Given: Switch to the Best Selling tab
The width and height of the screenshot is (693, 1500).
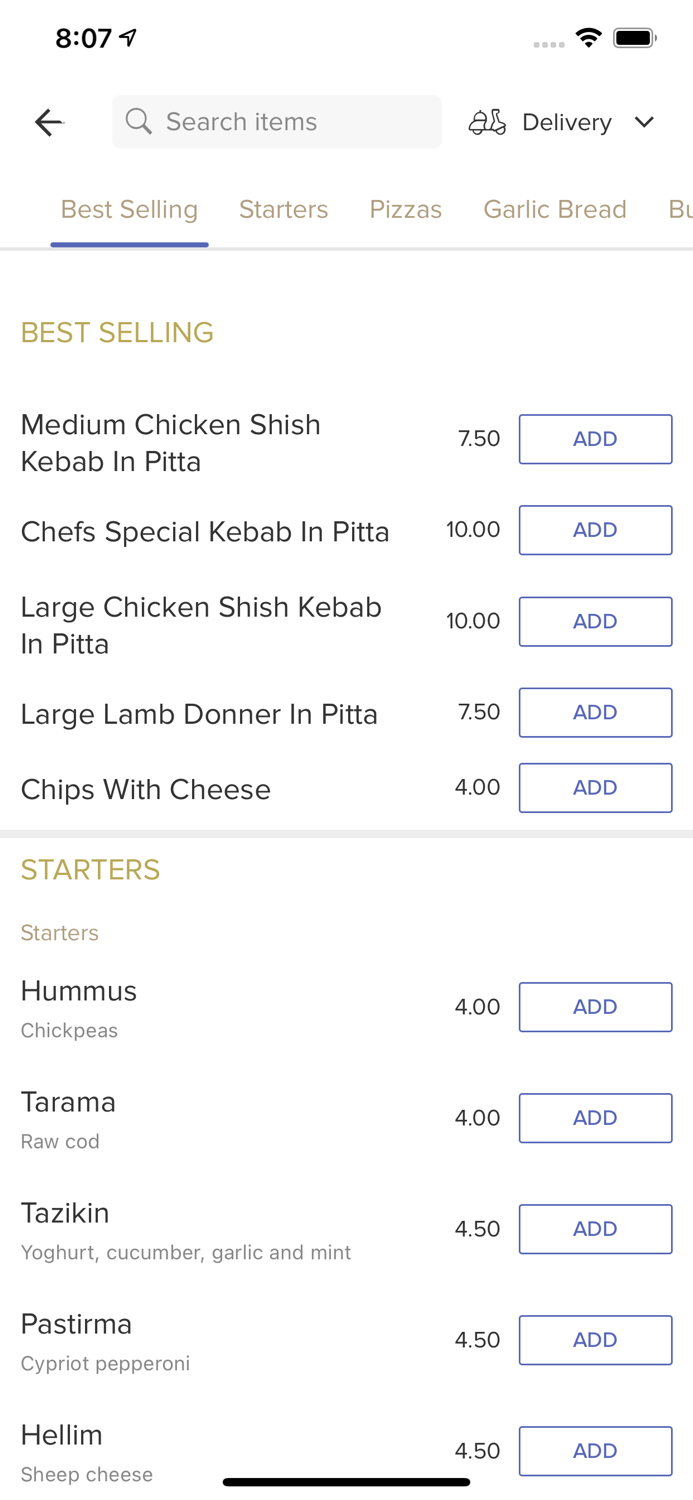Looking at the screenshot, I should point(129,210).
